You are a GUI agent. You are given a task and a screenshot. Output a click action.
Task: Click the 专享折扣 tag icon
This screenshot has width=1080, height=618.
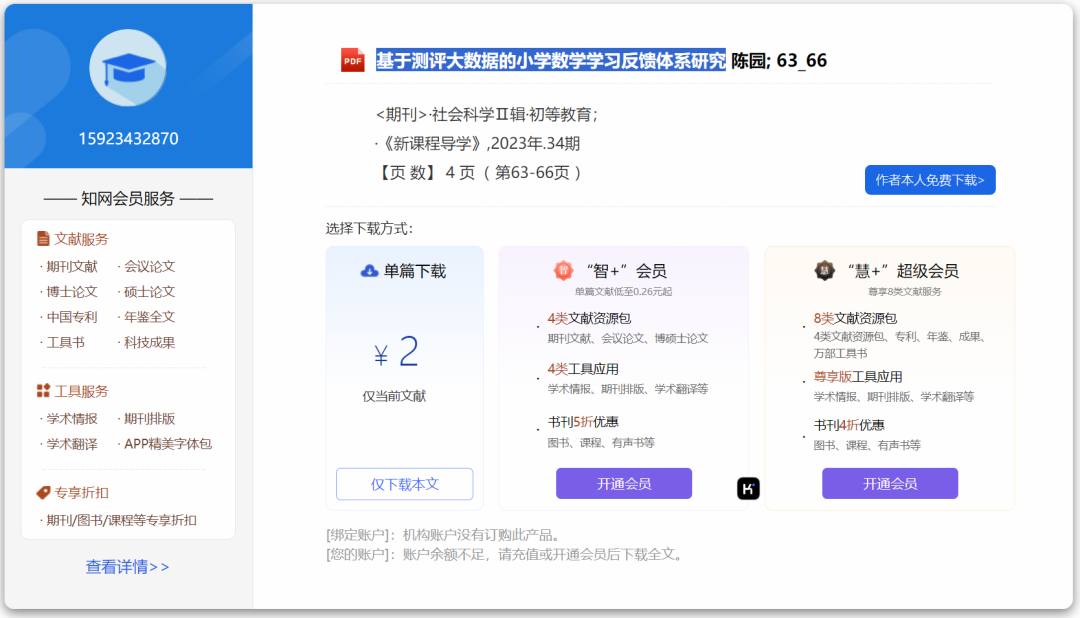point(43,493)
